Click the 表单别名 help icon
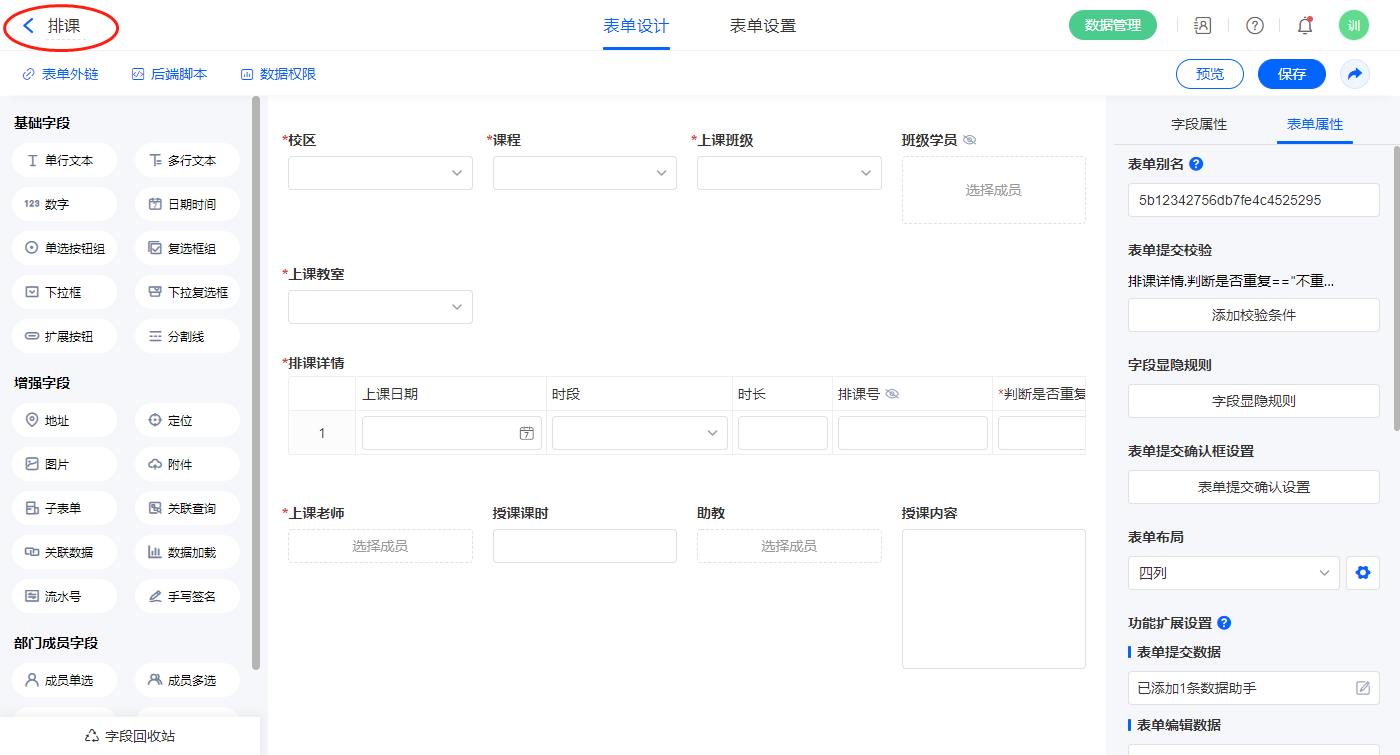The image size is (1400, 755). [1196, 164]
